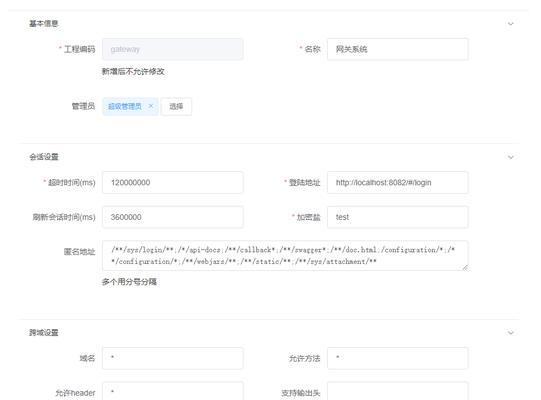541x400 pixels.
Task: Collapse the 基本信息 section chevron
Action: [511, 24]
